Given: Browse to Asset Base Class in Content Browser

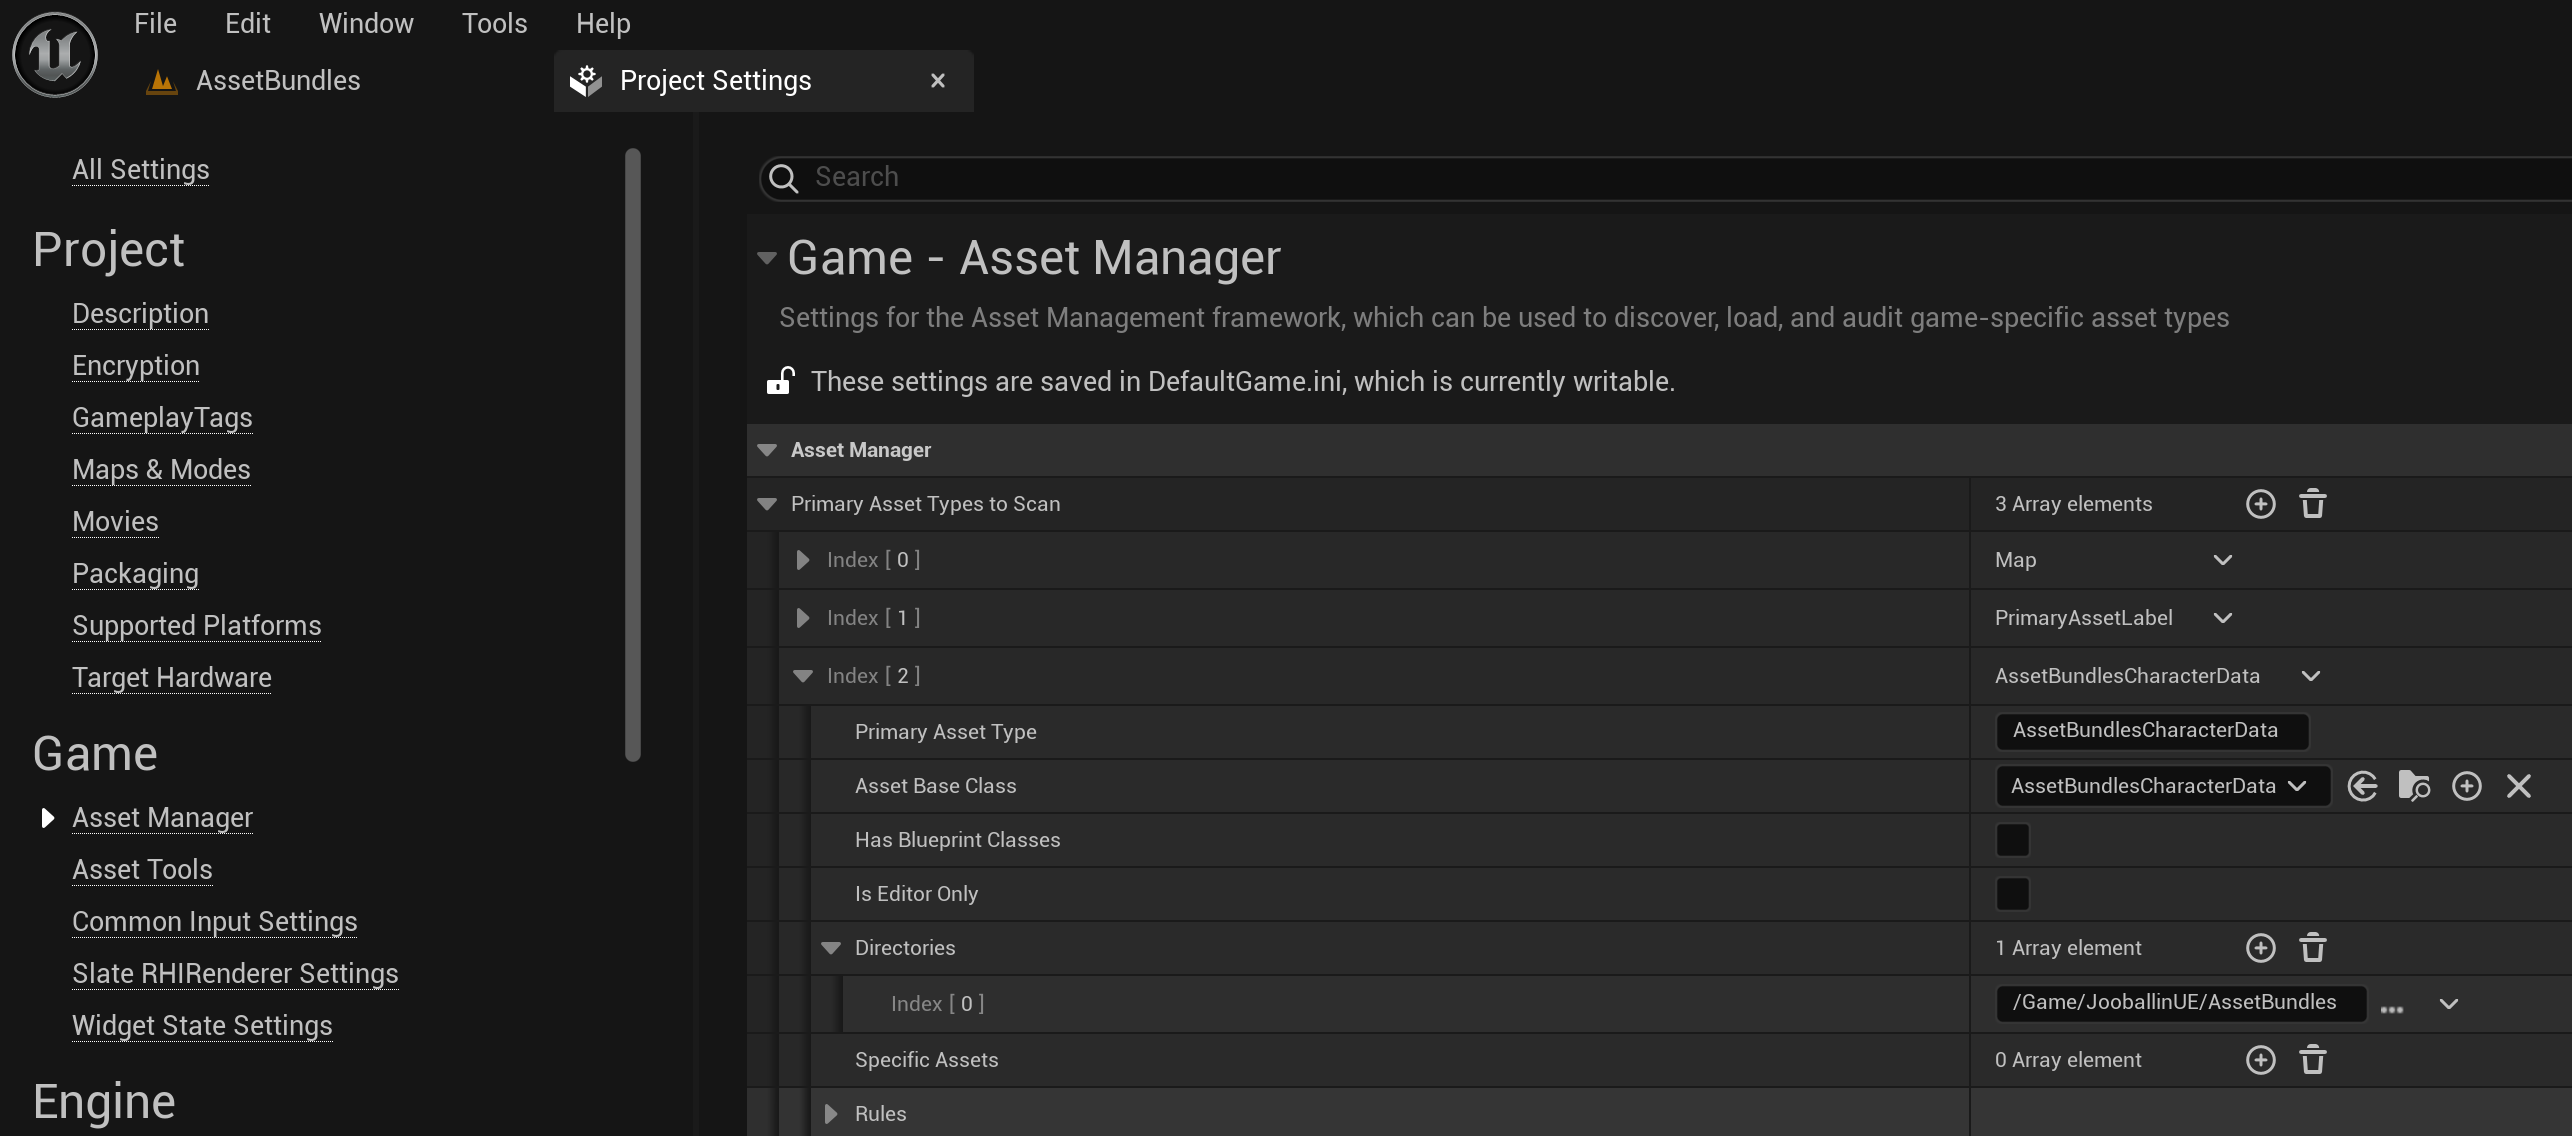Looking at the screenshot, I should pos(2415,786).
